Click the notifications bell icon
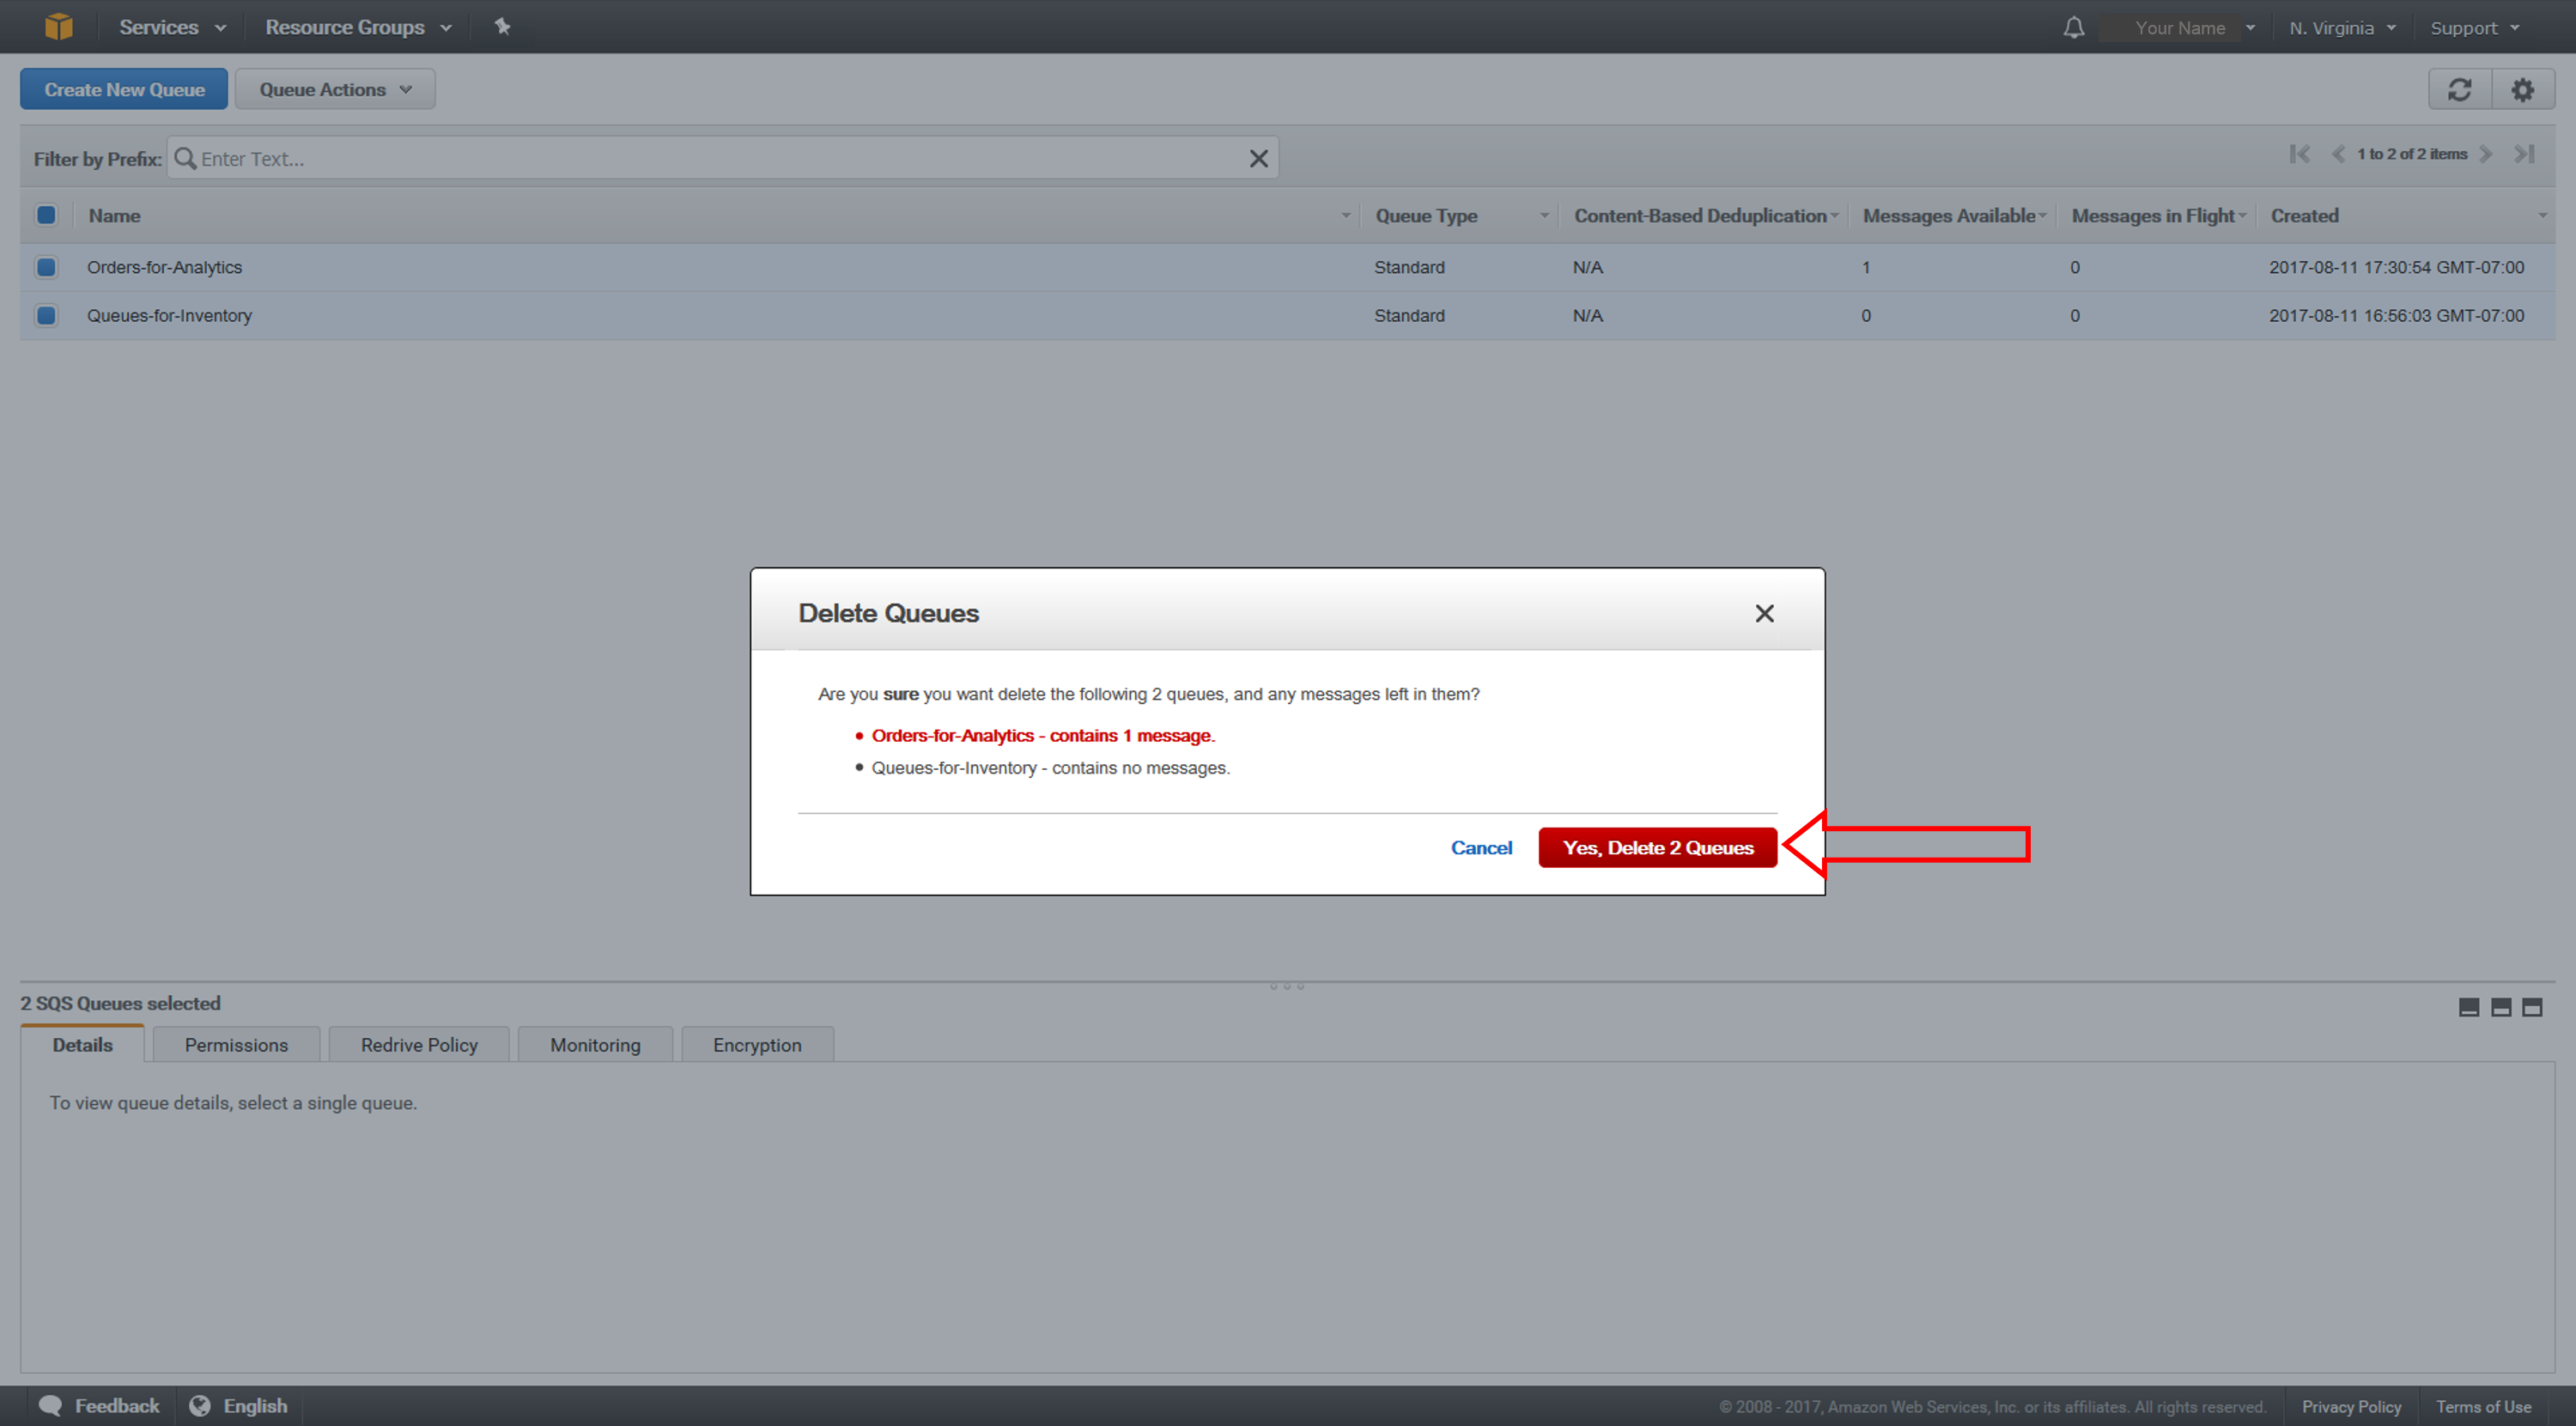2576x1426 pixels. pyautogui.click(x=2070, y=27)
